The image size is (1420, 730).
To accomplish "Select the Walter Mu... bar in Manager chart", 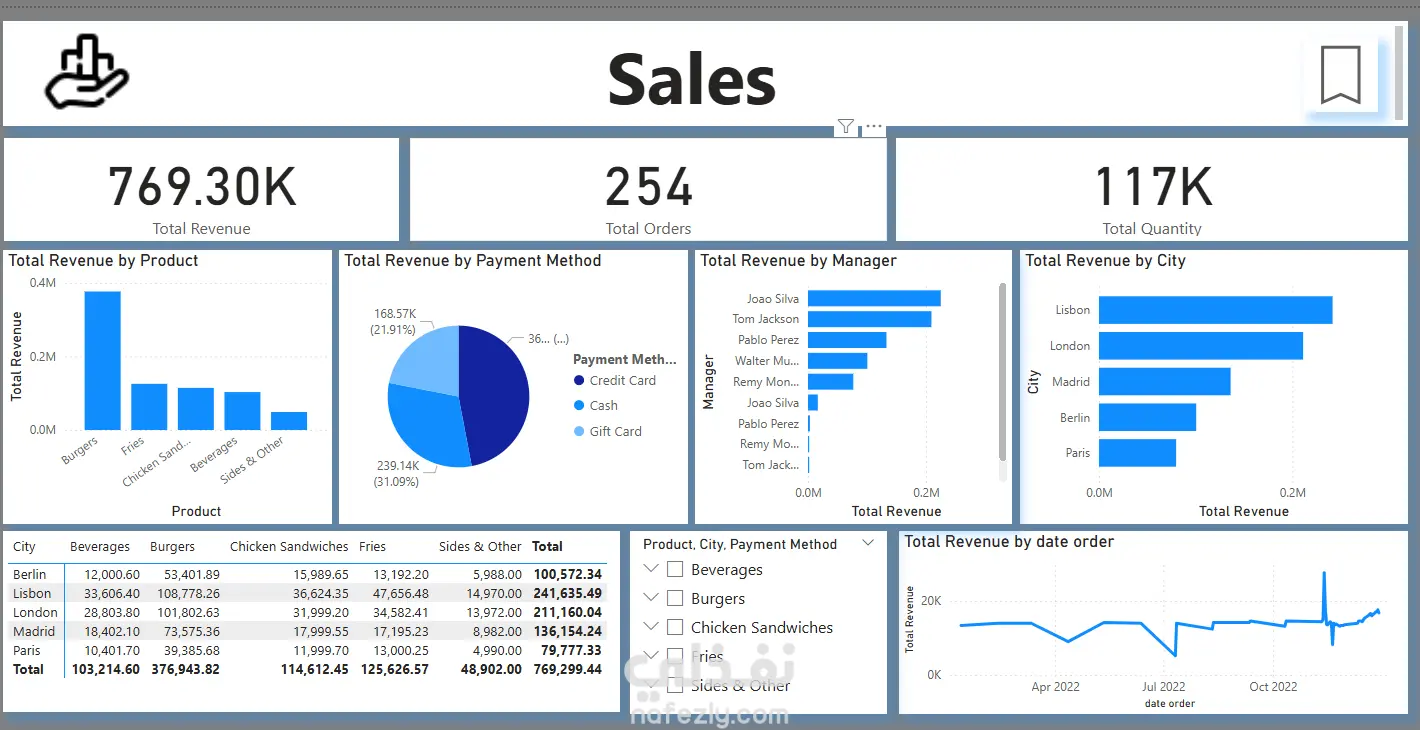I will tap(837, 361).
